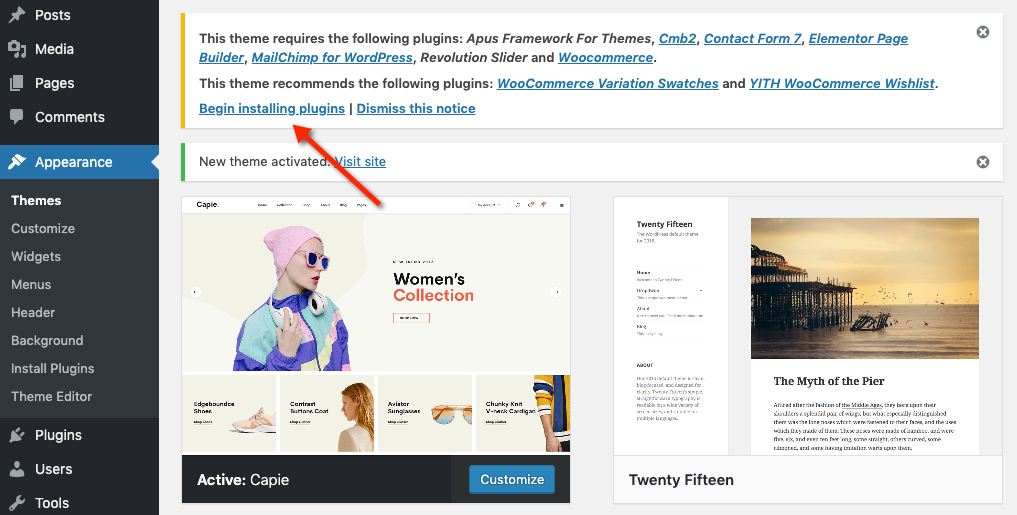Open Install Plugins in the submenu

click(x=53, y=368)
